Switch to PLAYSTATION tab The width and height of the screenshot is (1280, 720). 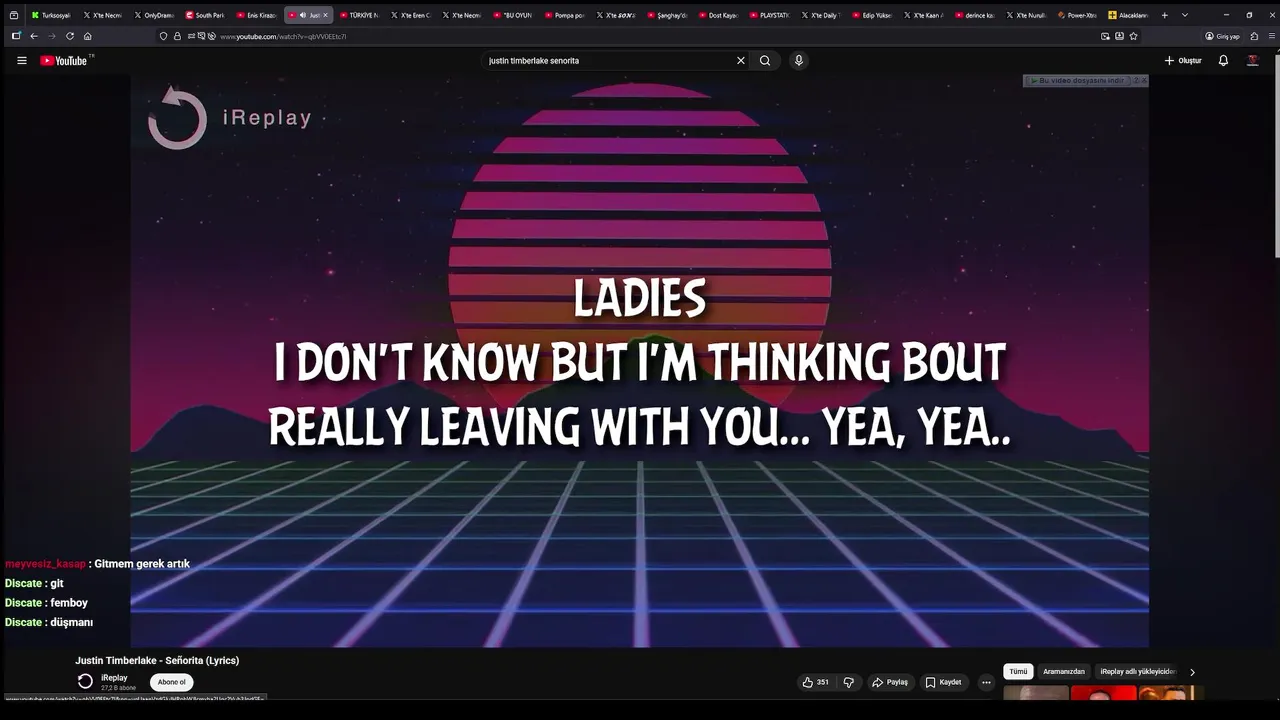click(x=769, y=15)
